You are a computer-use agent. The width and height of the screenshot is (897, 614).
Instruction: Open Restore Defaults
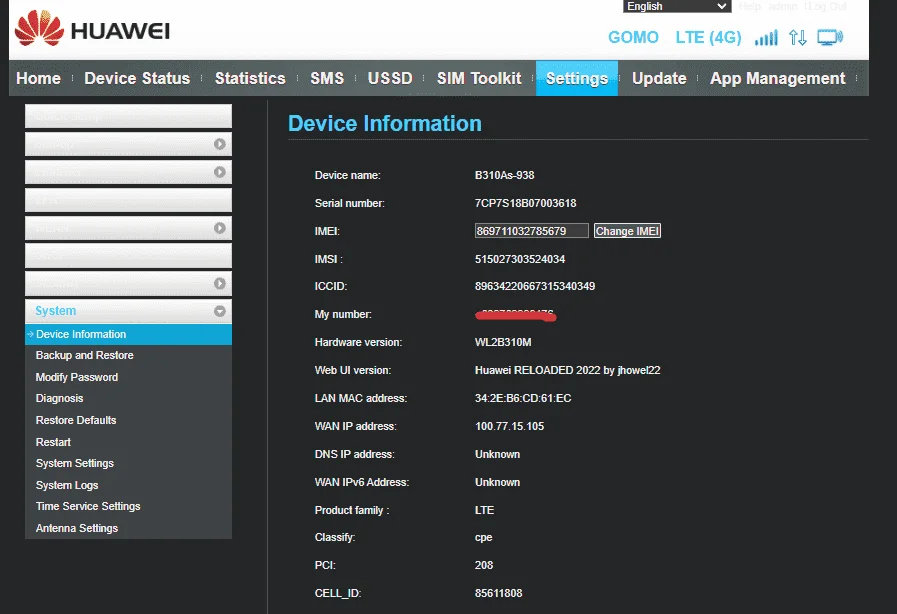point(76,420)
